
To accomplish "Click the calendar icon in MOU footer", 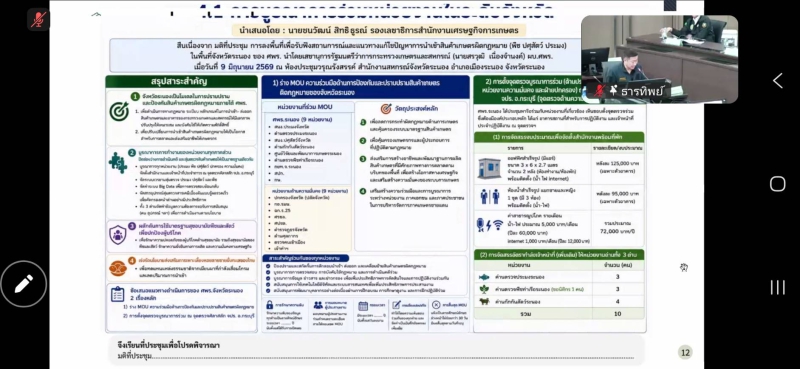I will (363, 305).
